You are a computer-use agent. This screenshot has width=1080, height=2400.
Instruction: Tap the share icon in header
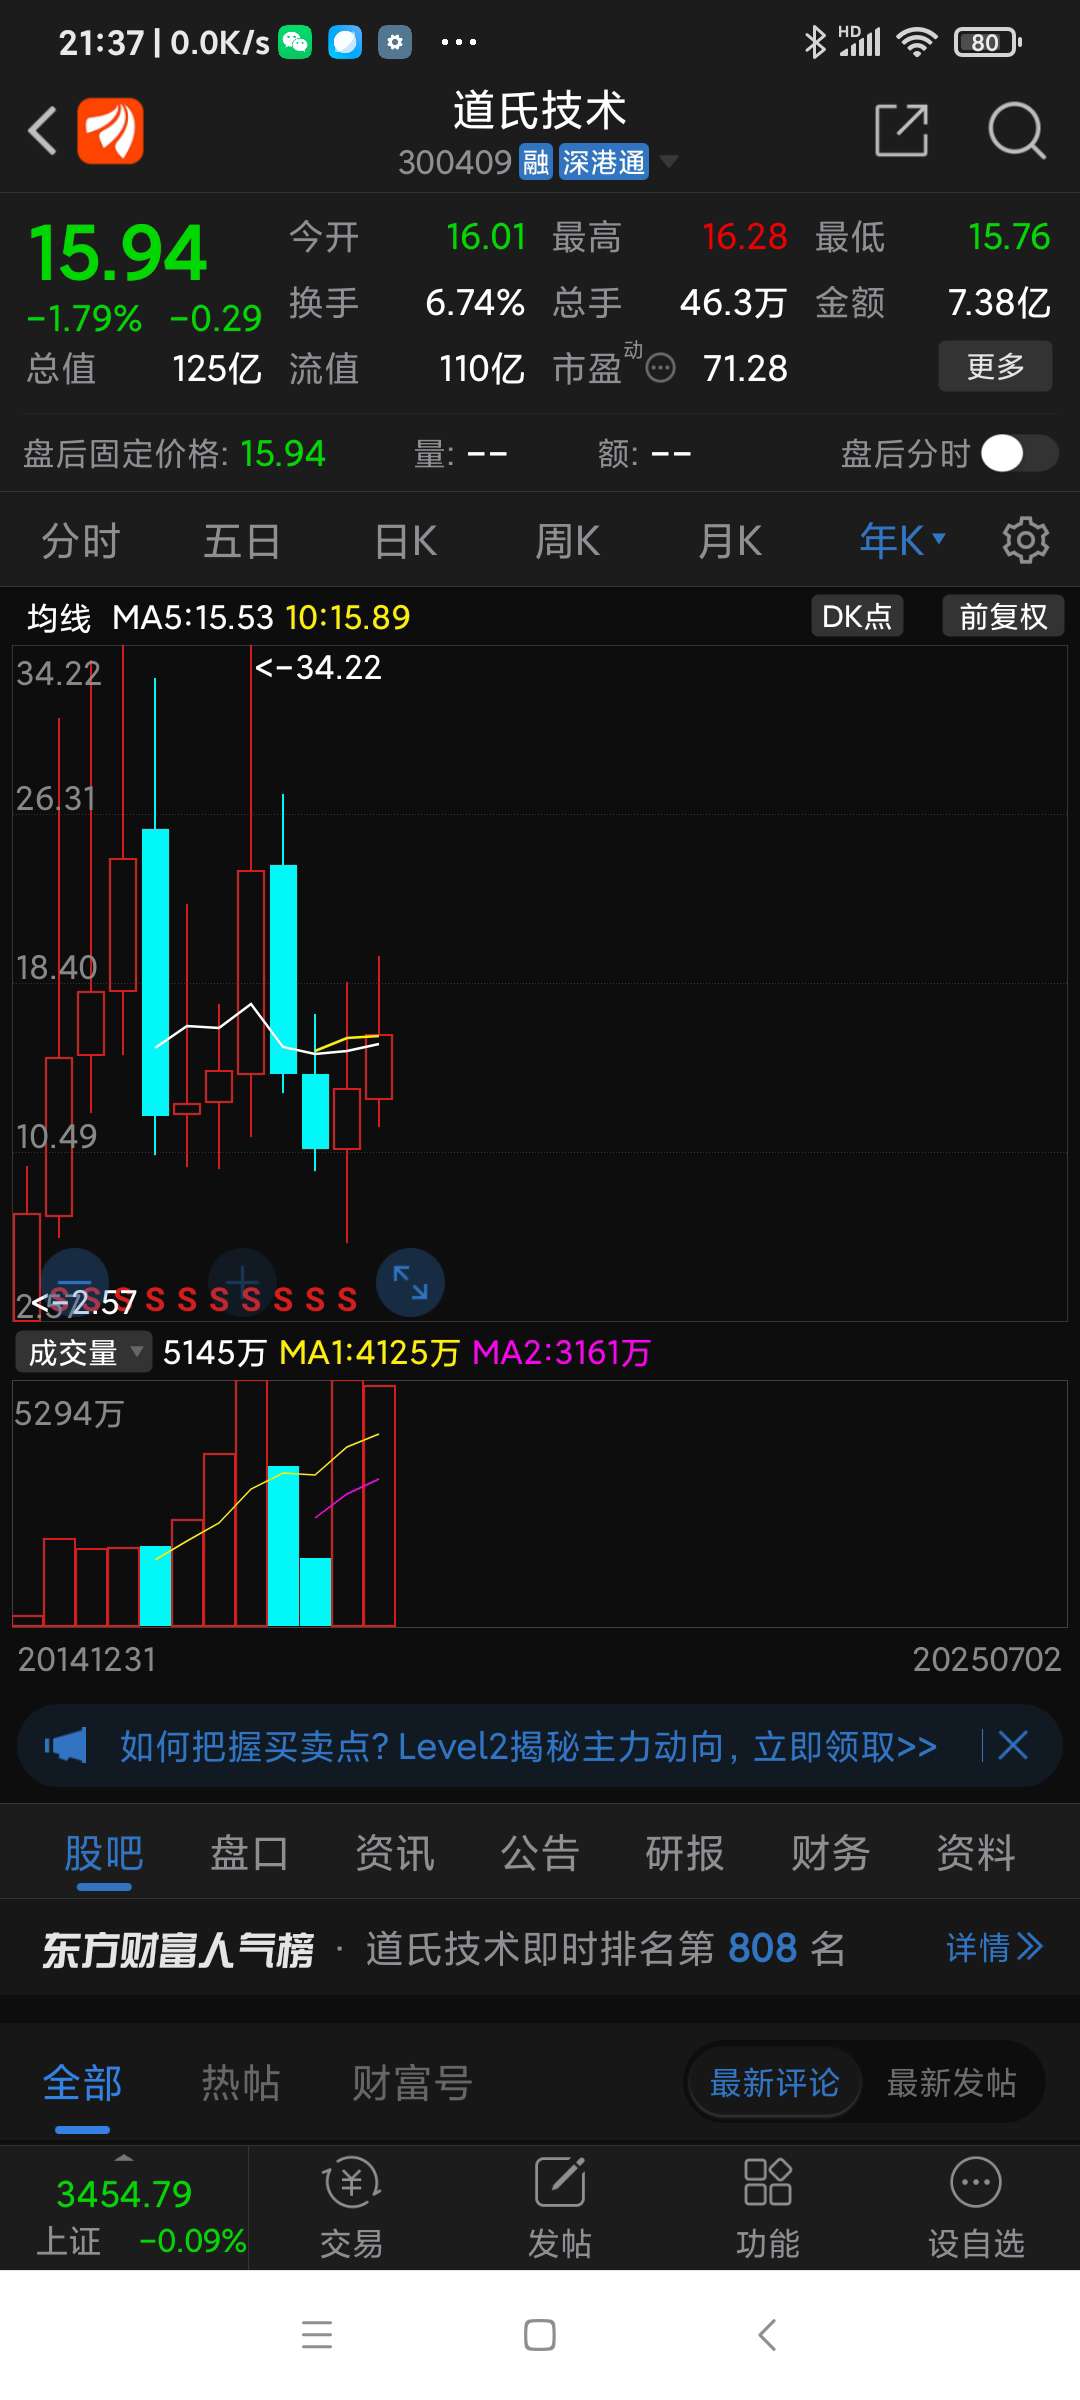[902, 130]
